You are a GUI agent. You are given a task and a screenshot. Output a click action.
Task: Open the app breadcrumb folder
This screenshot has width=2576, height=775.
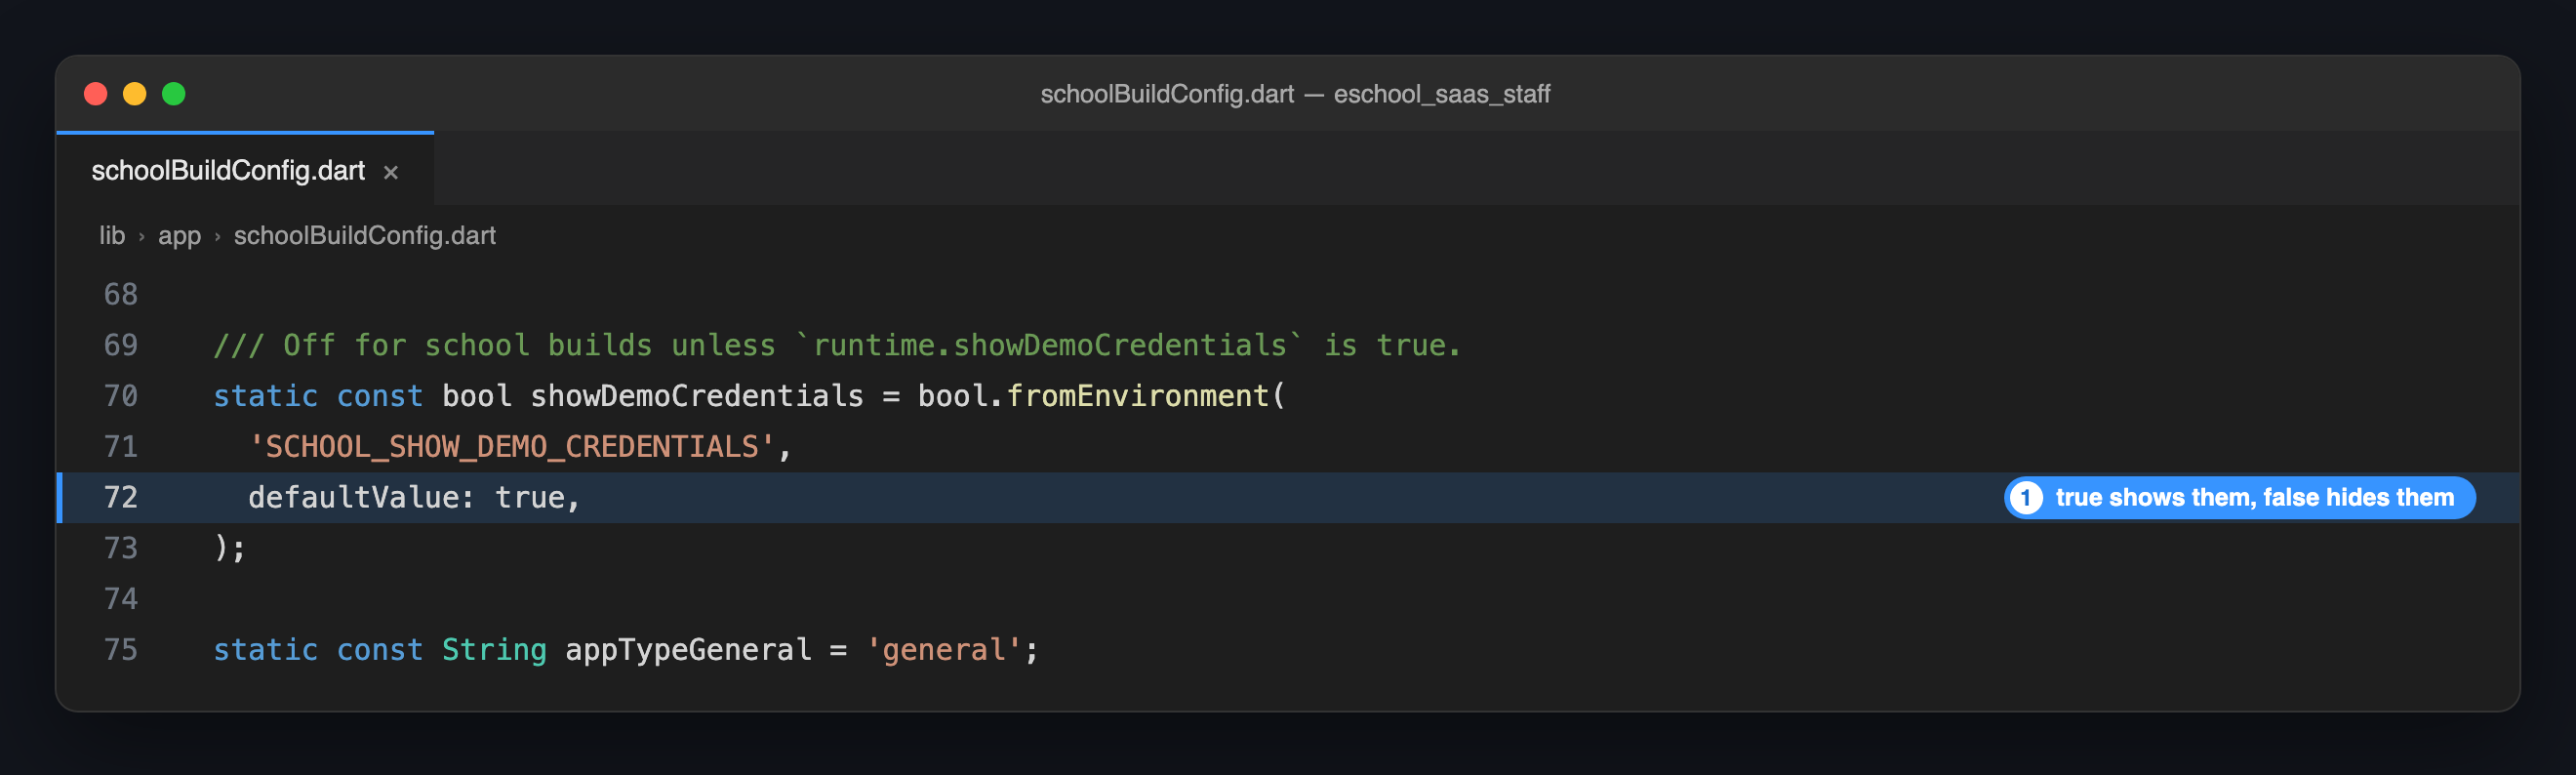tap(179, 236)
